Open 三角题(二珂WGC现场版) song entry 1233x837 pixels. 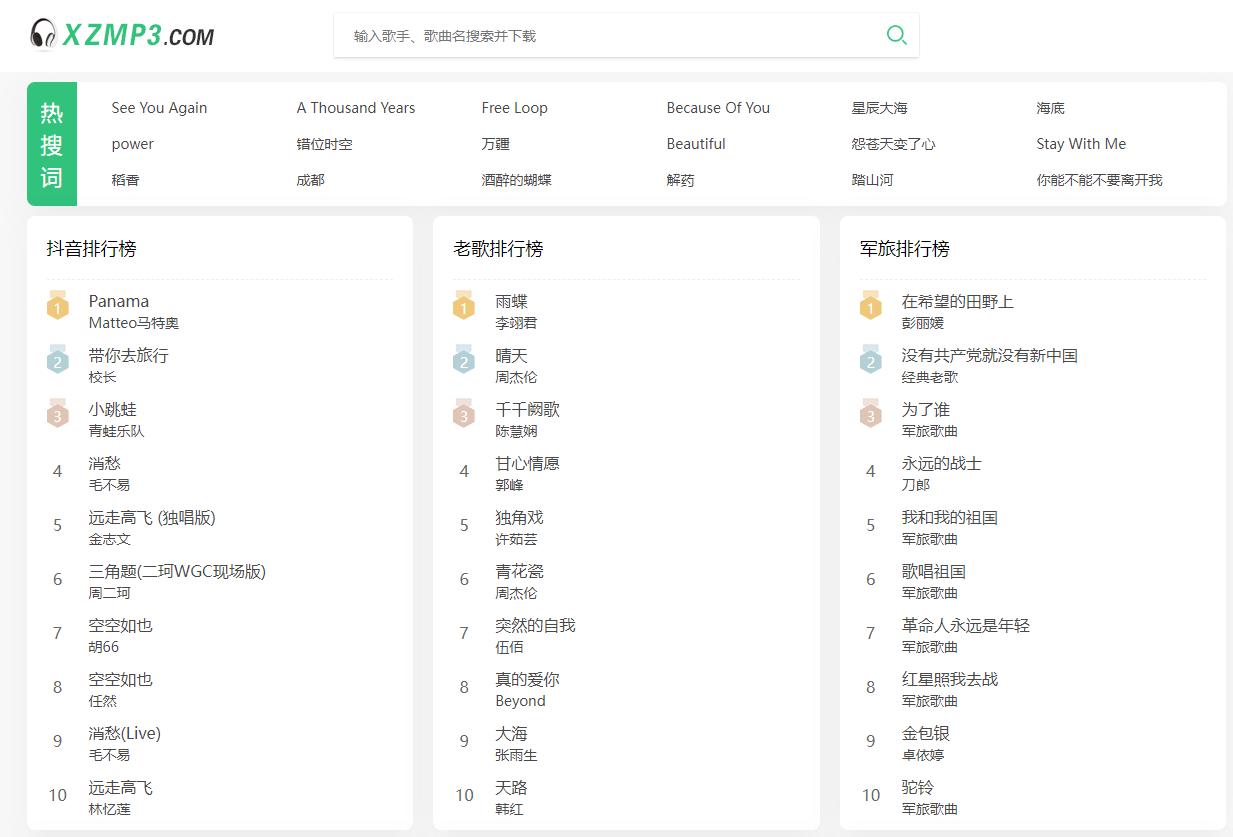177,571
